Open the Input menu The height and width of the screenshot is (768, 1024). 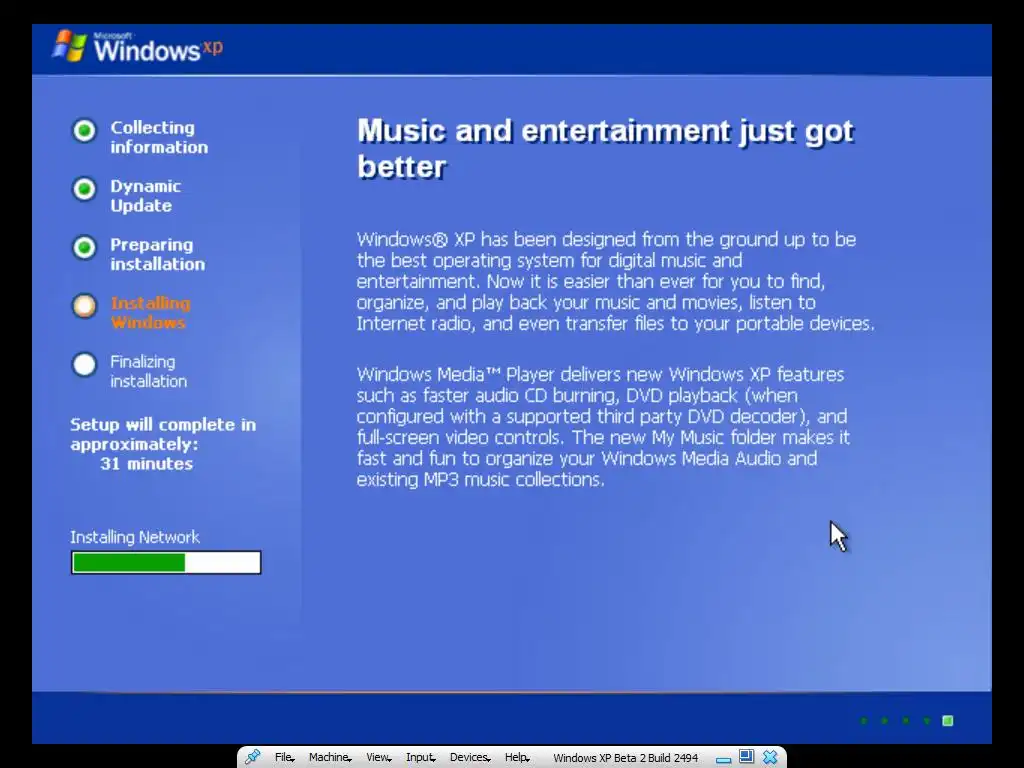(421, 758)
